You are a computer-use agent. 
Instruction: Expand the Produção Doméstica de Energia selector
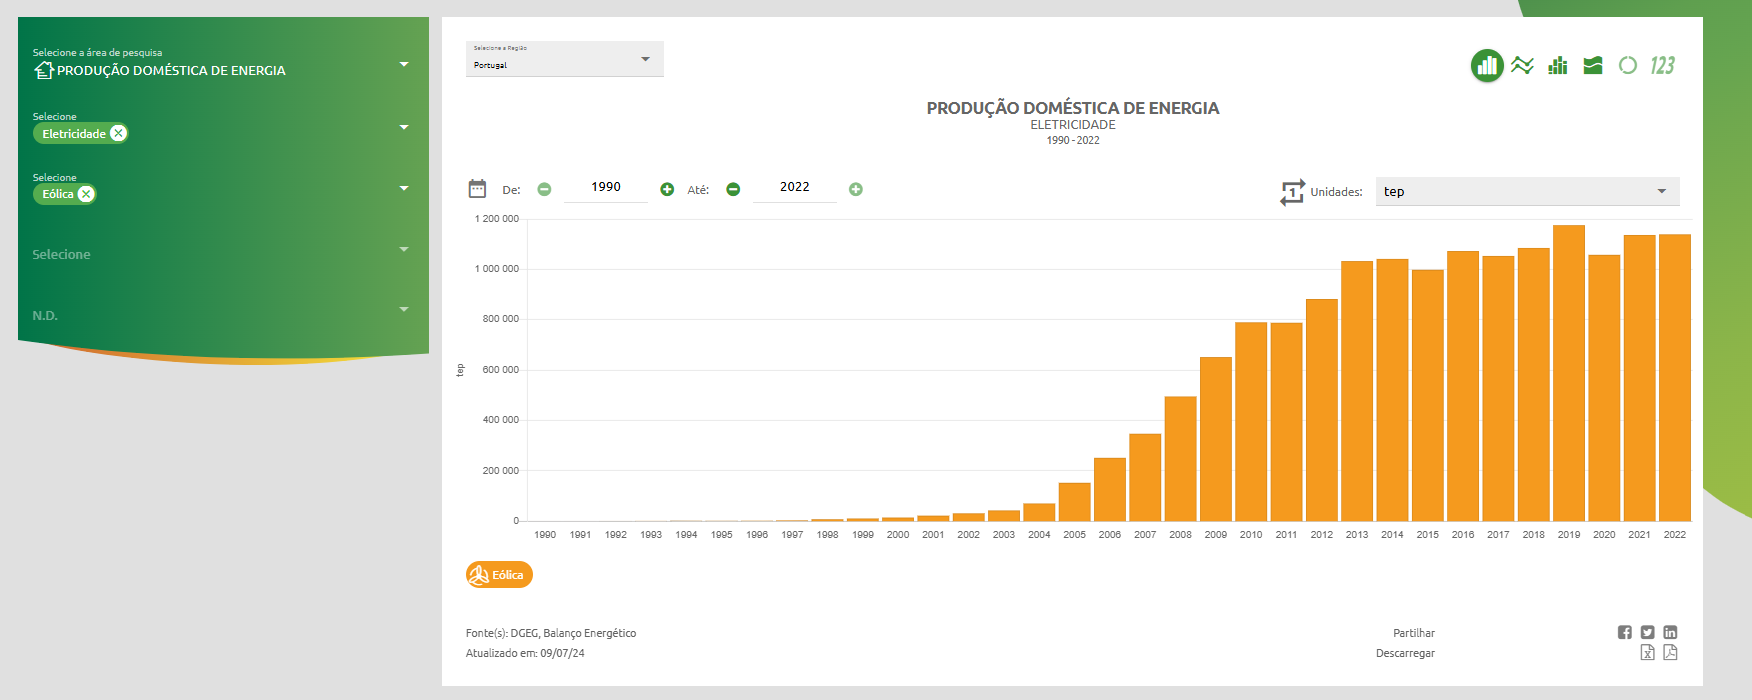tap(404, 65)
